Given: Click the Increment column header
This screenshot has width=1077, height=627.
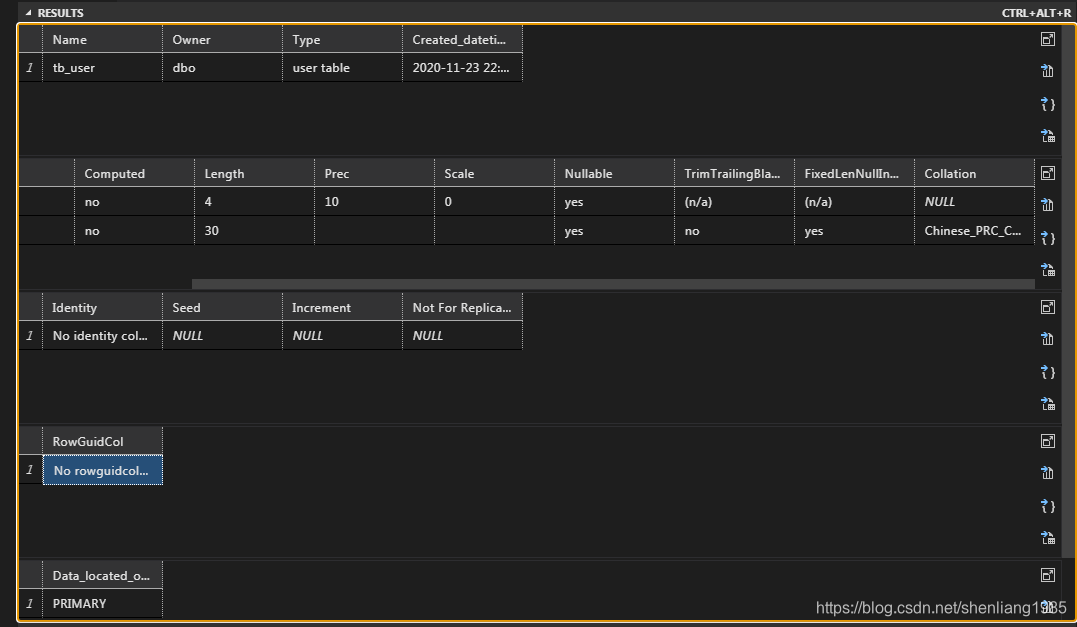Looking at the screenshot, I should click(x=342, y=307).
